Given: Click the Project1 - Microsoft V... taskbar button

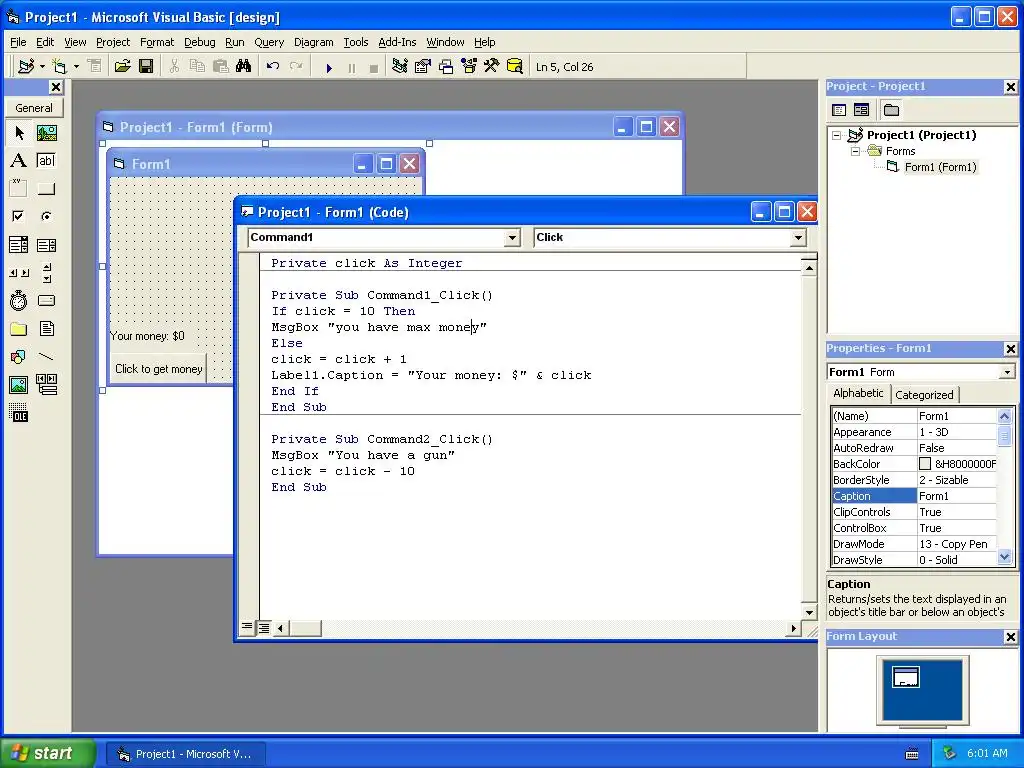Looking at the screenshot, I should 185,754.
